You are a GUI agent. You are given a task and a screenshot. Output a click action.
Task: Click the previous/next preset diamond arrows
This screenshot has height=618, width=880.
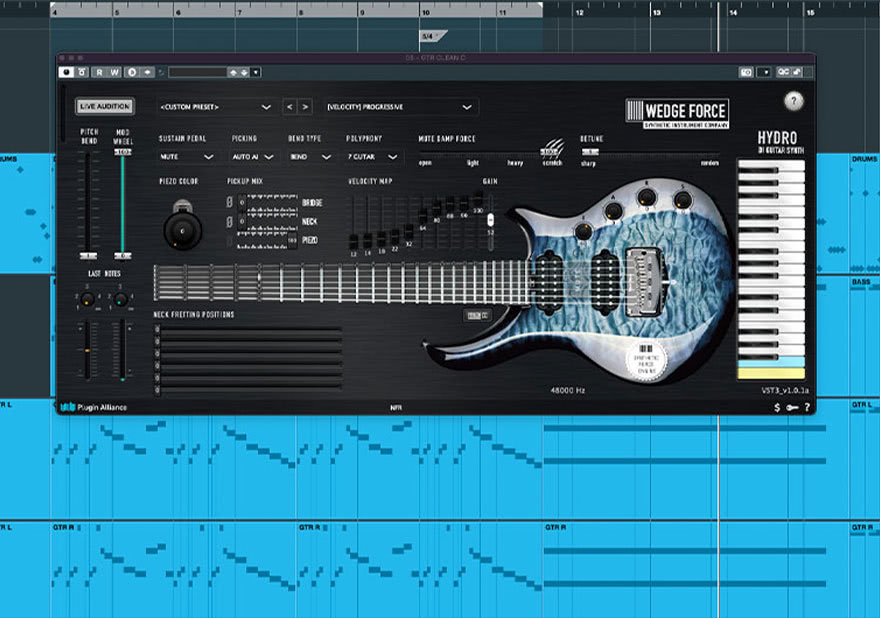coord(239,72)
